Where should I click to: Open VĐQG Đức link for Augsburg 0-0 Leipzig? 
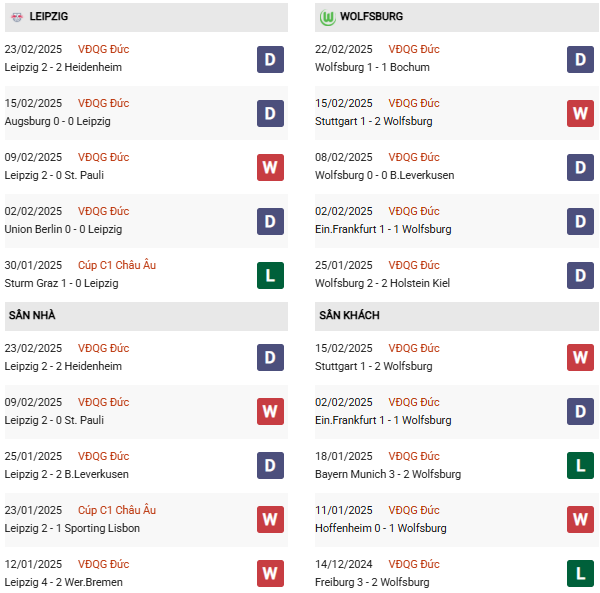tap(103, 103)
